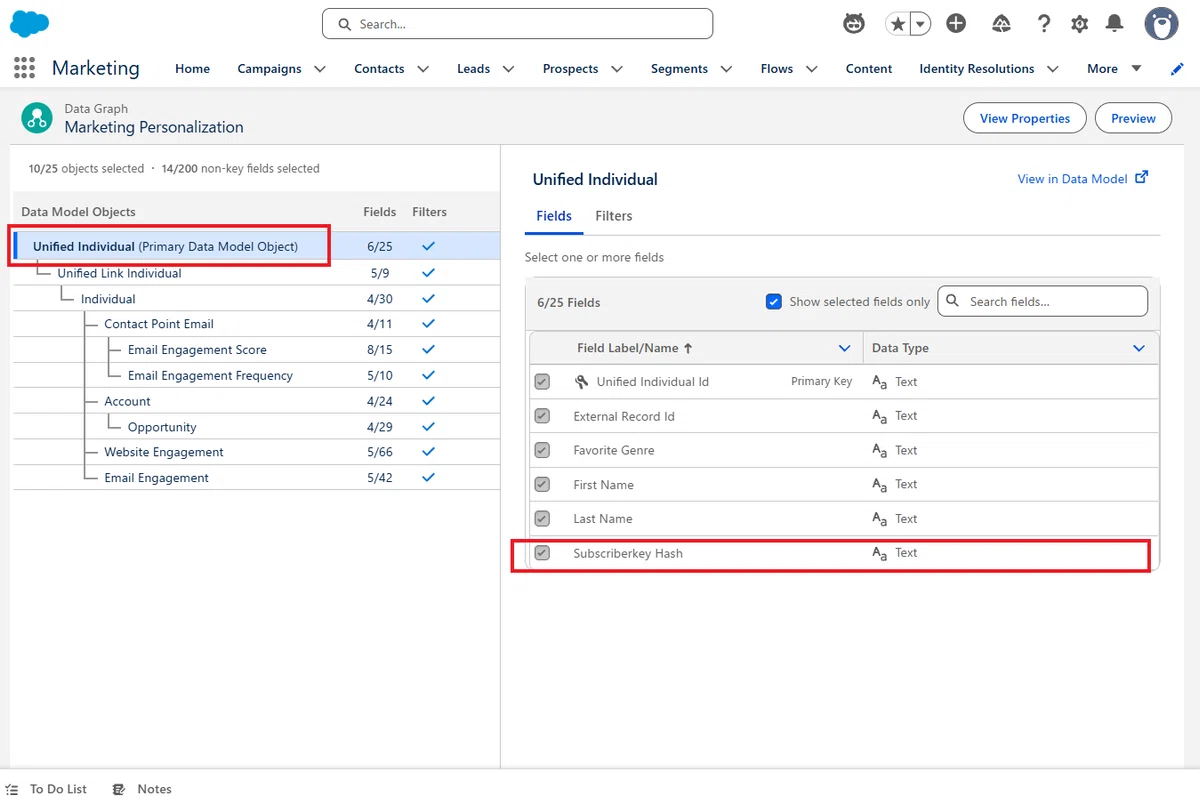Click the To Do List icon in the utility bar
The width and height of the screenshot is (1200, 804).
(x=12, y=789)
